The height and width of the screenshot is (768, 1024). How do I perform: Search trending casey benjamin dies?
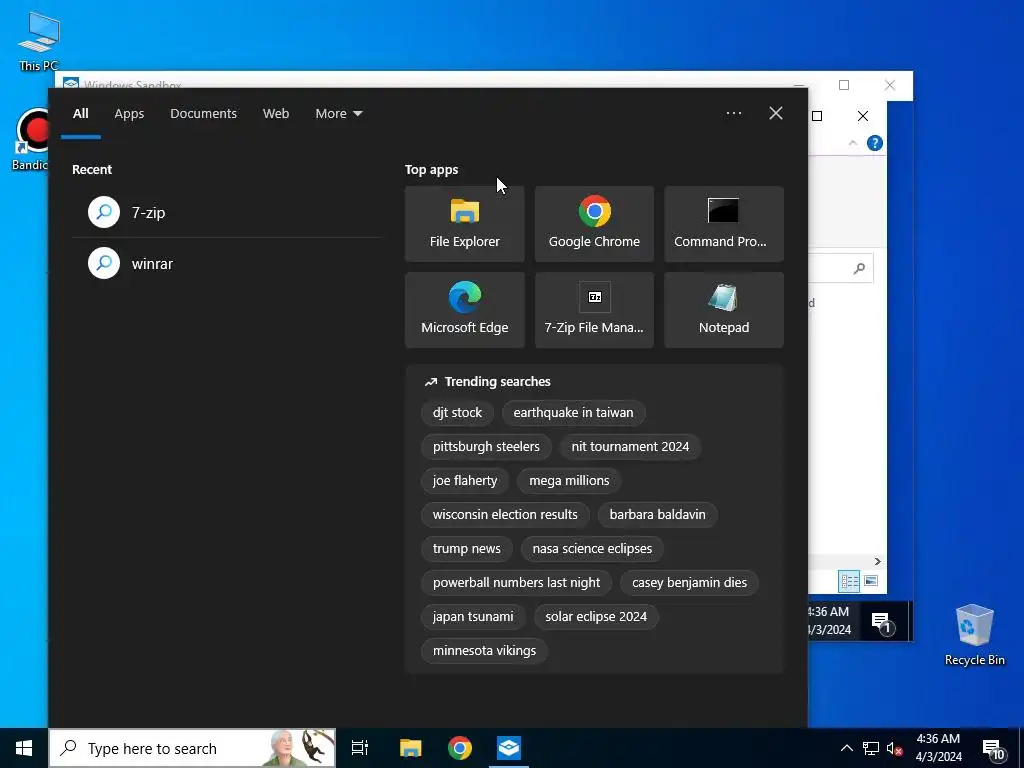[689, 583]
